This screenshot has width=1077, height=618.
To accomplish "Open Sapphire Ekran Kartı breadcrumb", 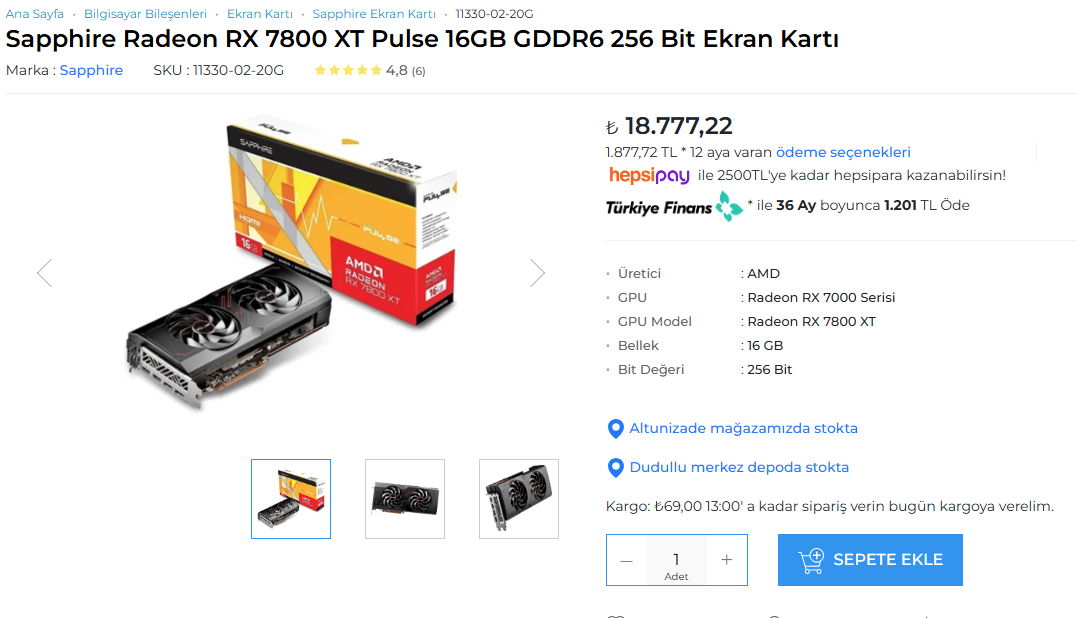I will point(374,14).
